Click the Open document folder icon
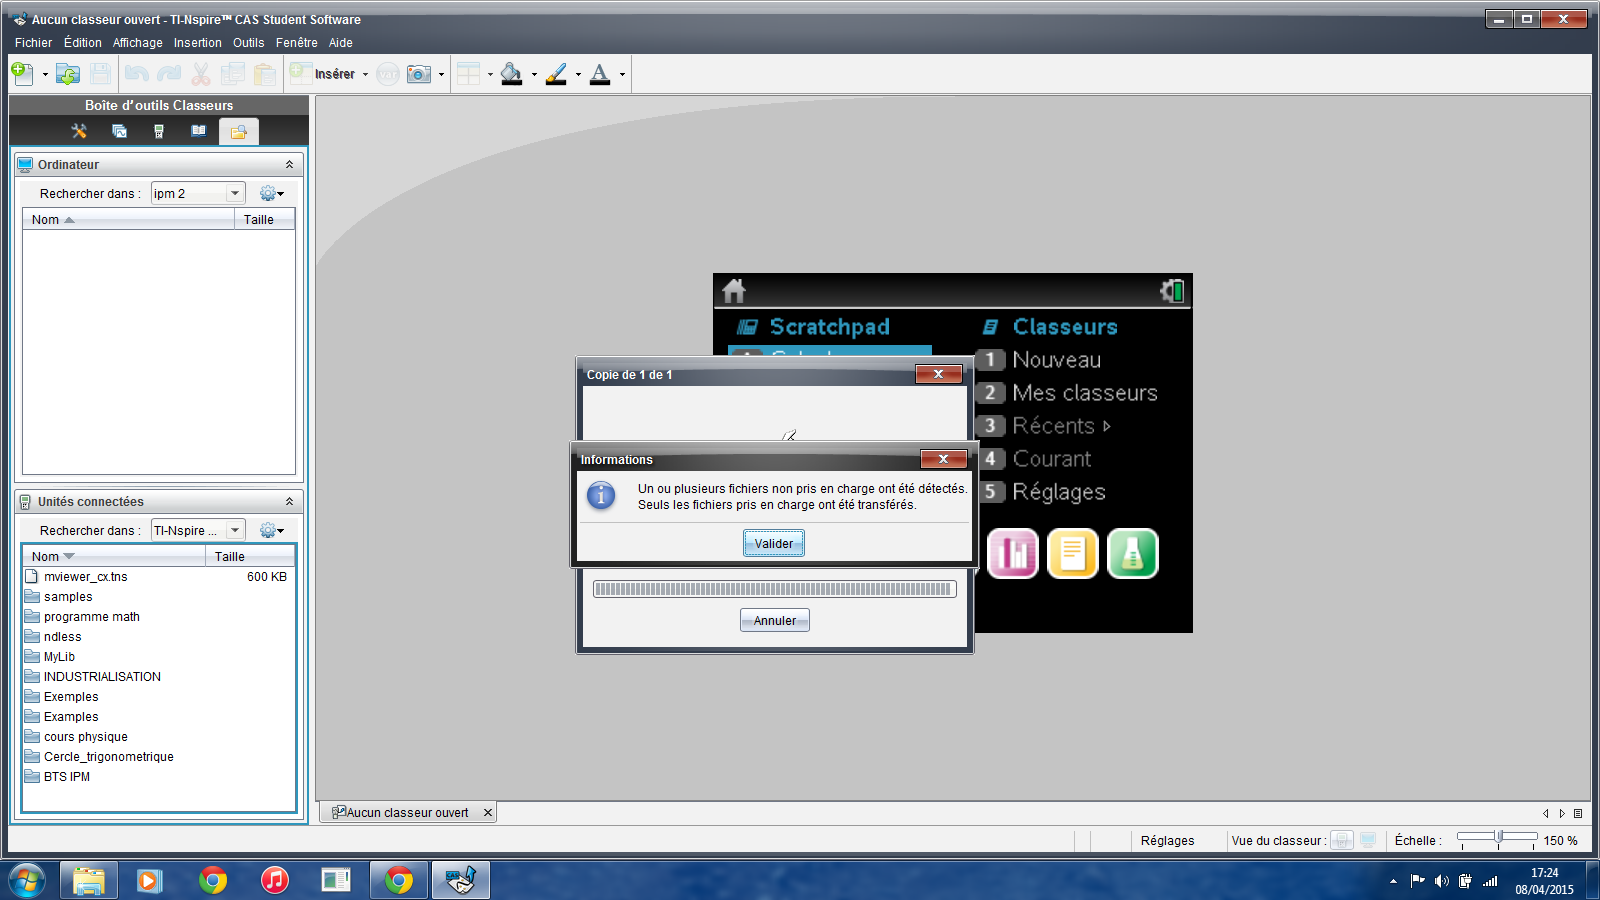The image size is (1600, 900). pos(68,73)
